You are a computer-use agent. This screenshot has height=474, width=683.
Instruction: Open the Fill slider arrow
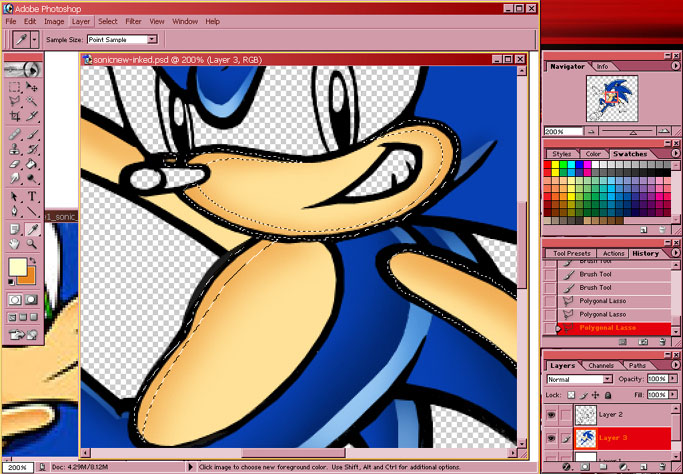[x=674, y=395]
